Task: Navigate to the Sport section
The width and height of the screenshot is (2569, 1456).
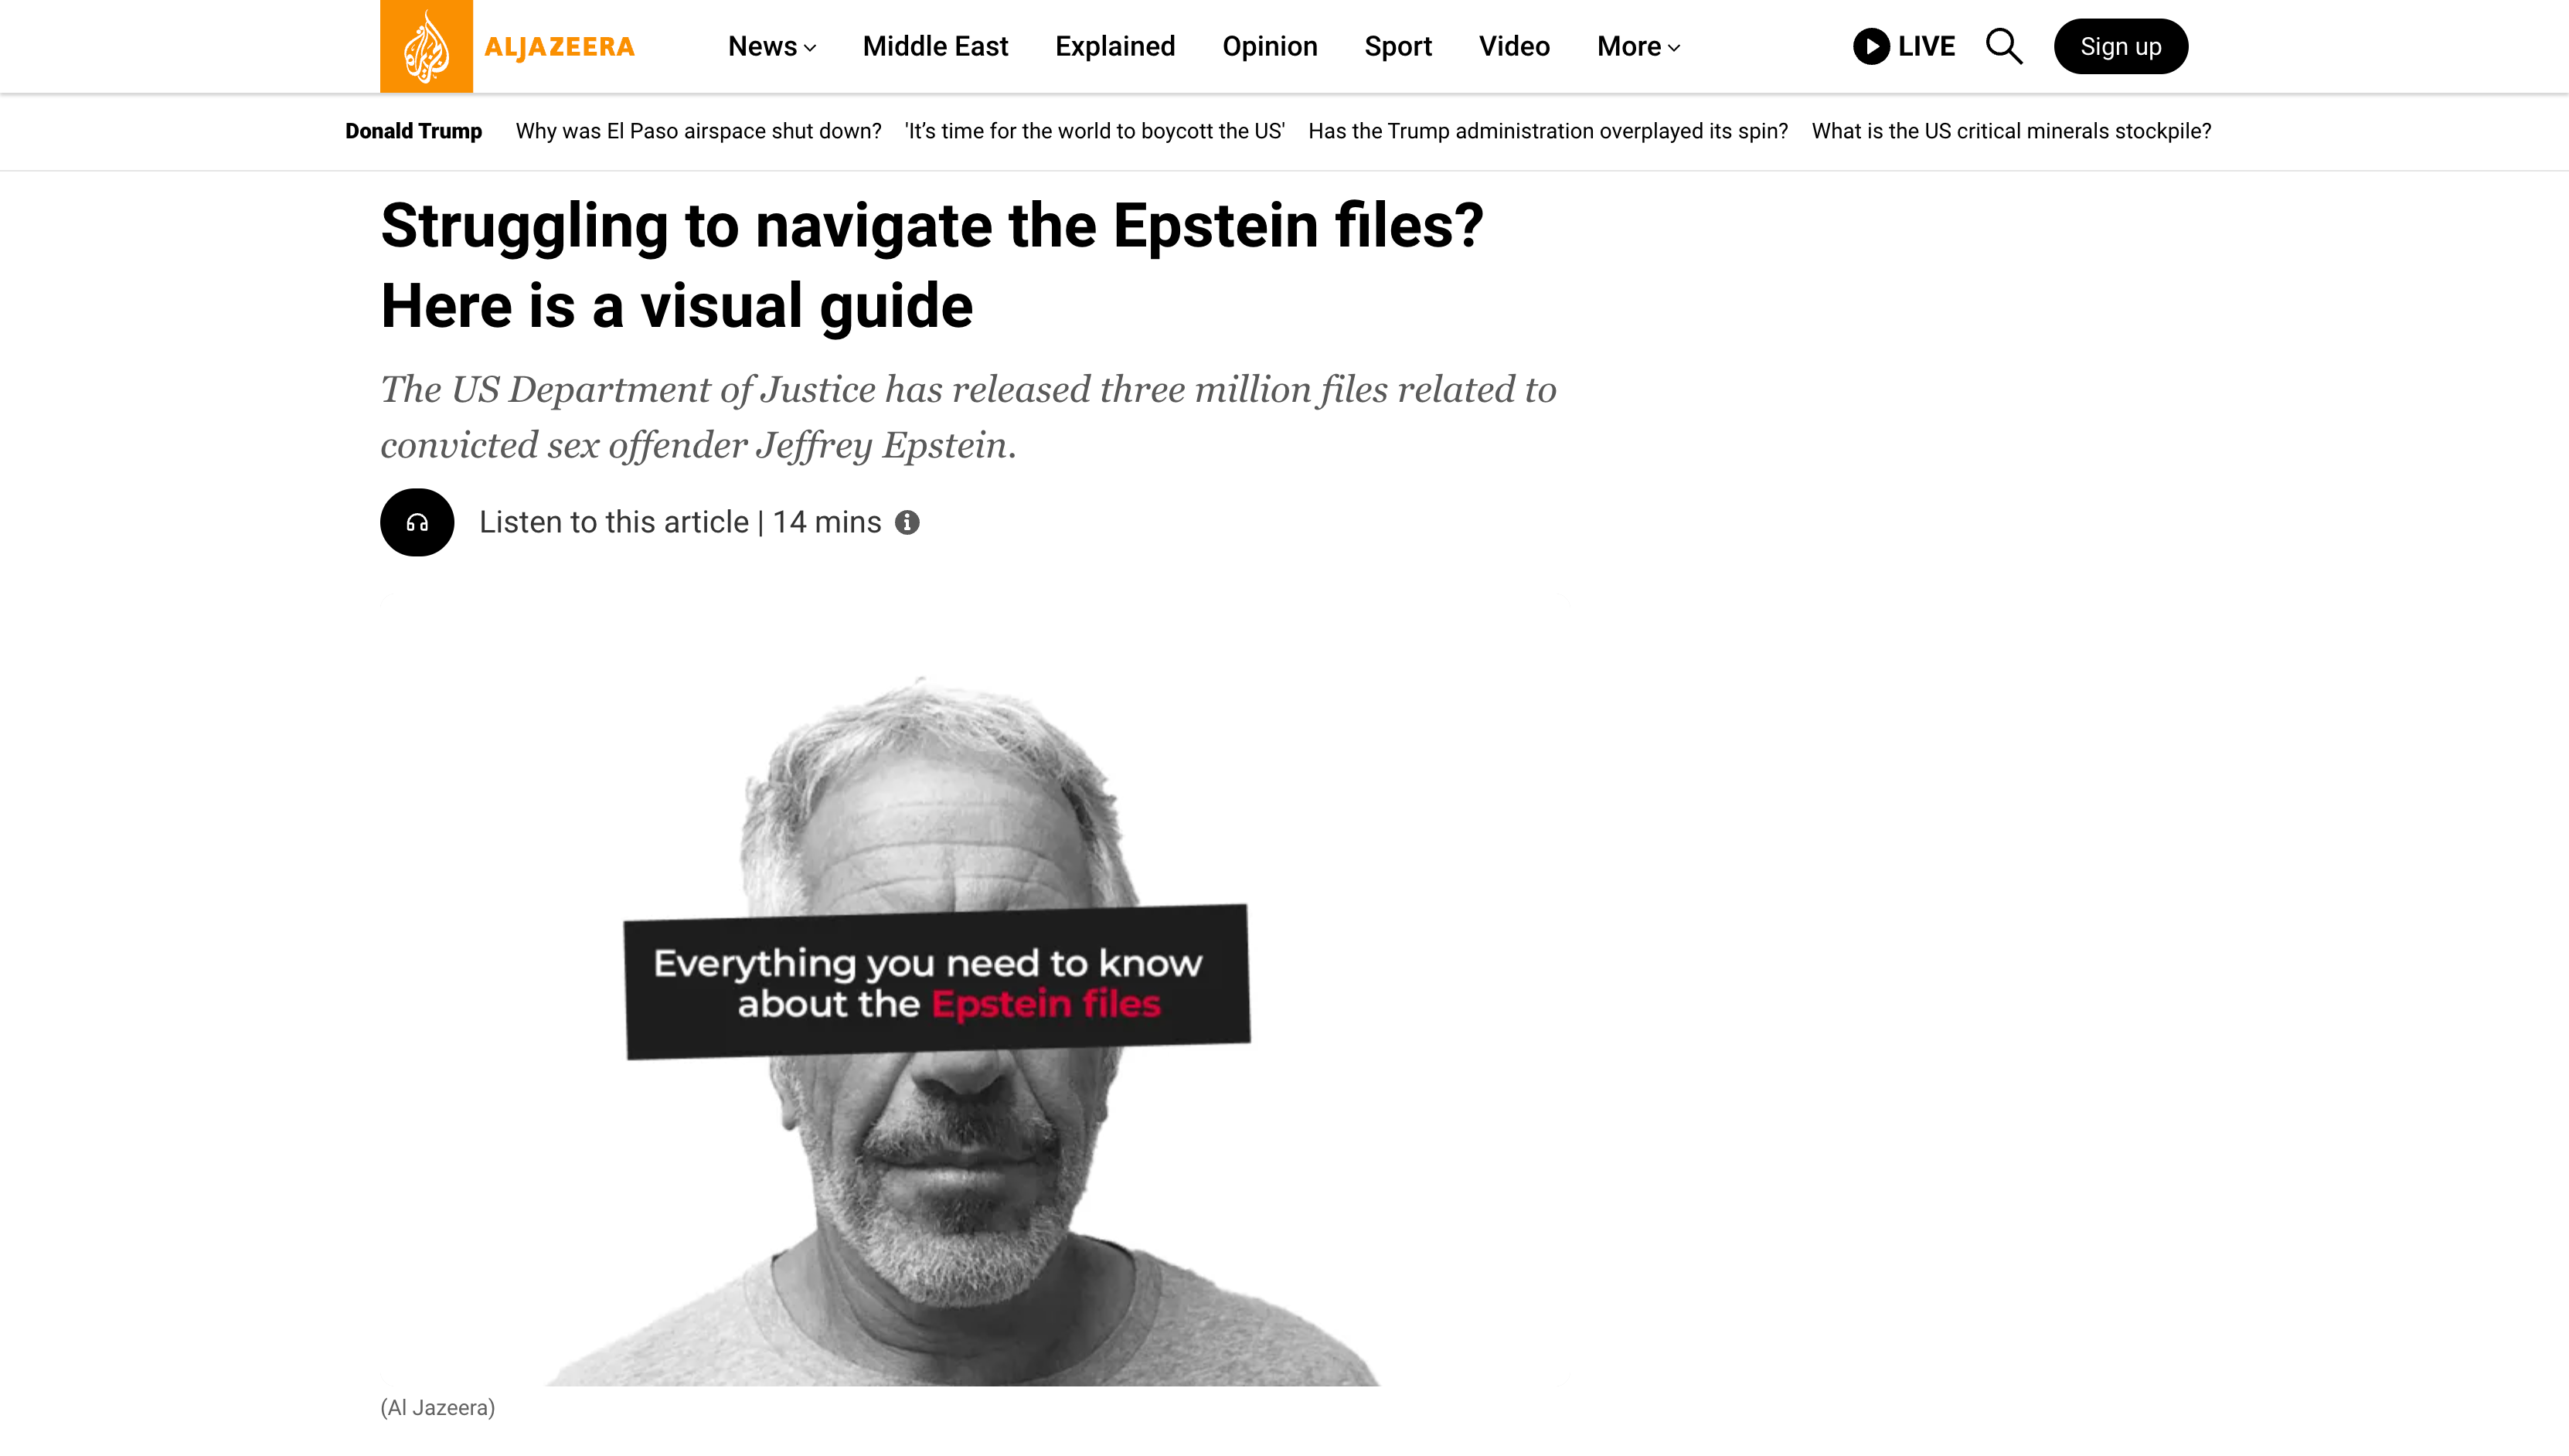Action: [x=1397, y=46]
